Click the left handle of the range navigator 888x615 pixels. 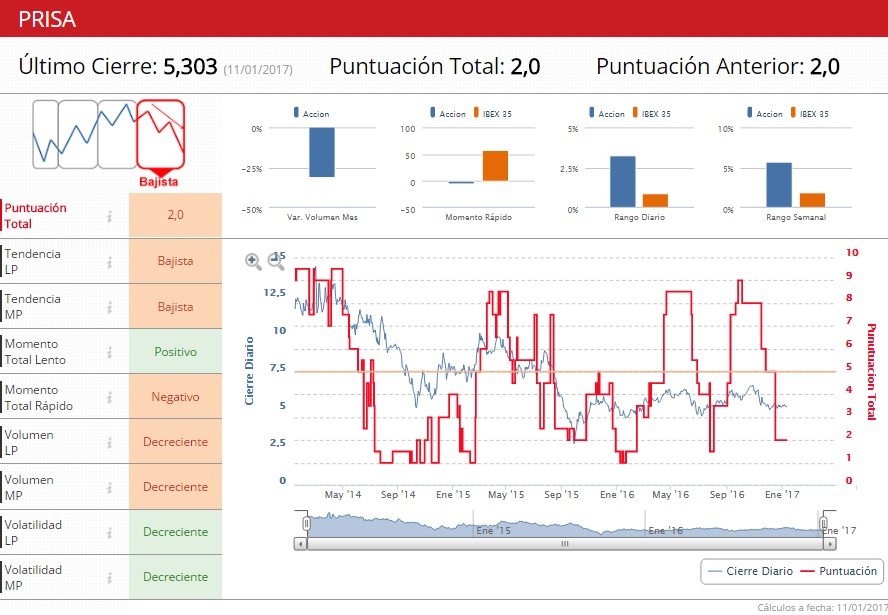click(x=306, y=523)
